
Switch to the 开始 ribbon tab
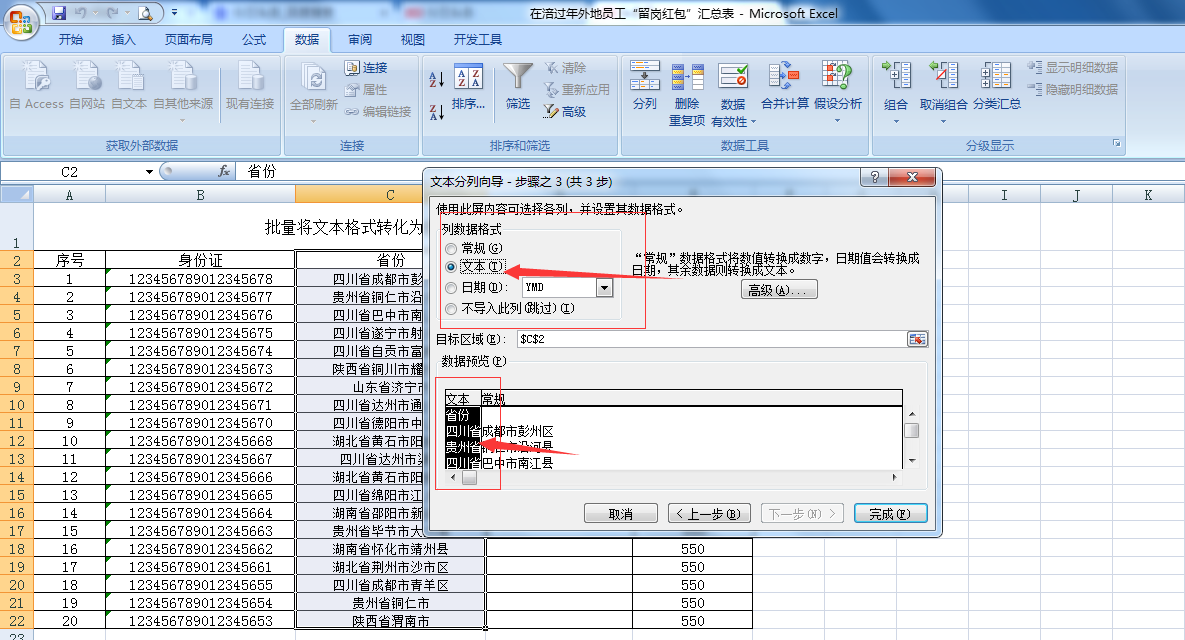(71, 39)
